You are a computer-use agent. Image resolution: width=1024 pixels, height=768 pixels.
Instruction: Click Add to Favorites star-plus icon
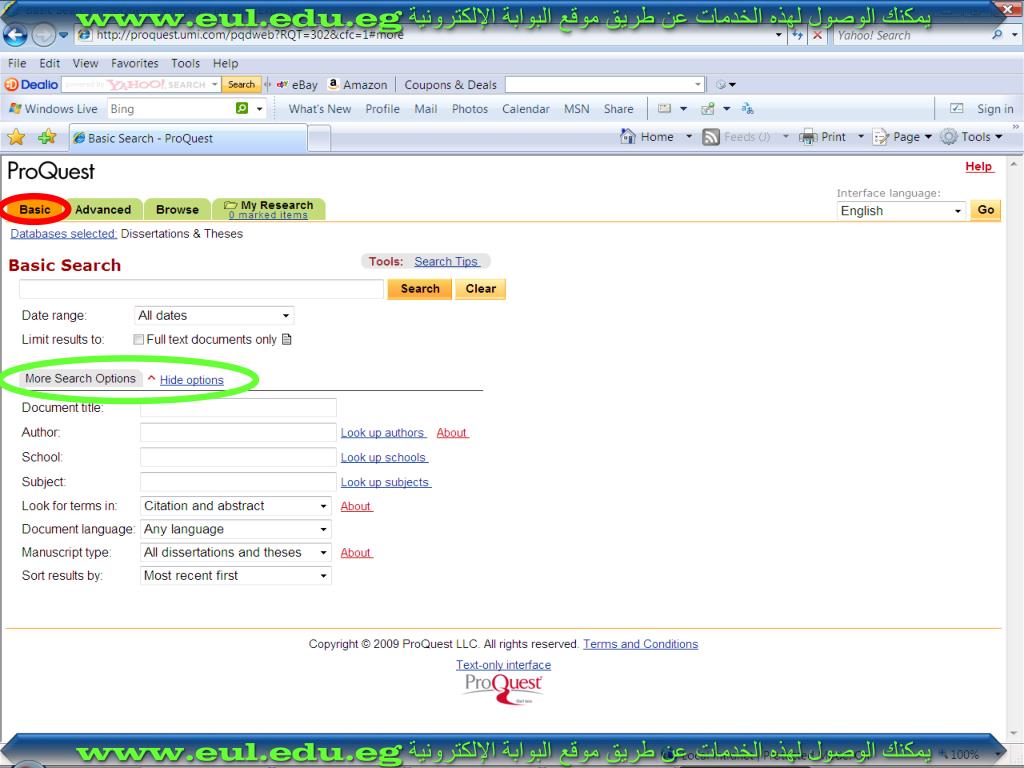pos(47,137)
